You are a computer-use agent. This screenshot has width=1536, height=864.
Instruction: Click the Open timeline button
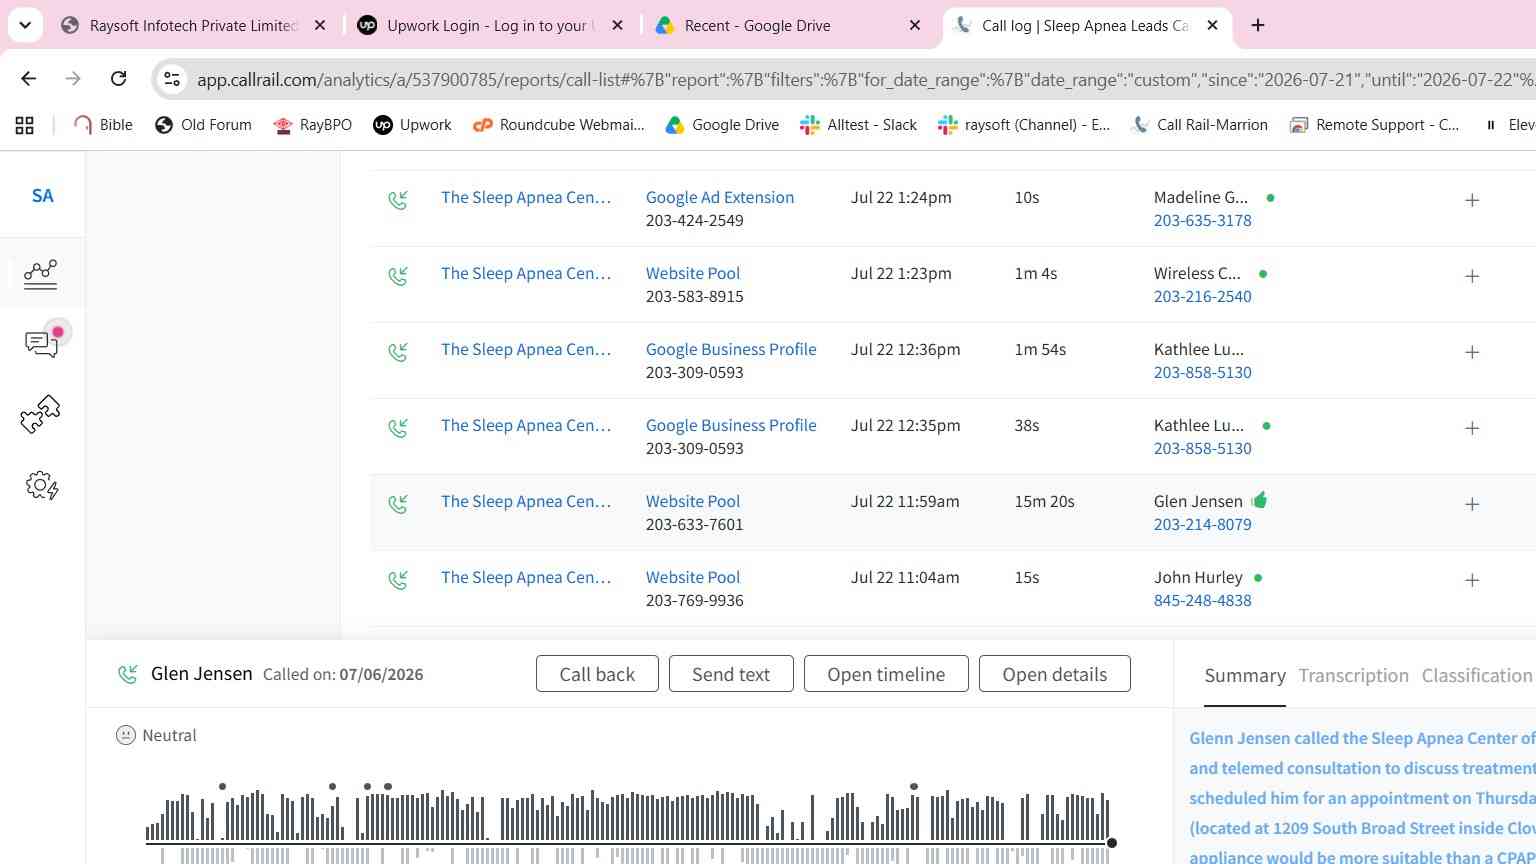[x=886, y=674]
